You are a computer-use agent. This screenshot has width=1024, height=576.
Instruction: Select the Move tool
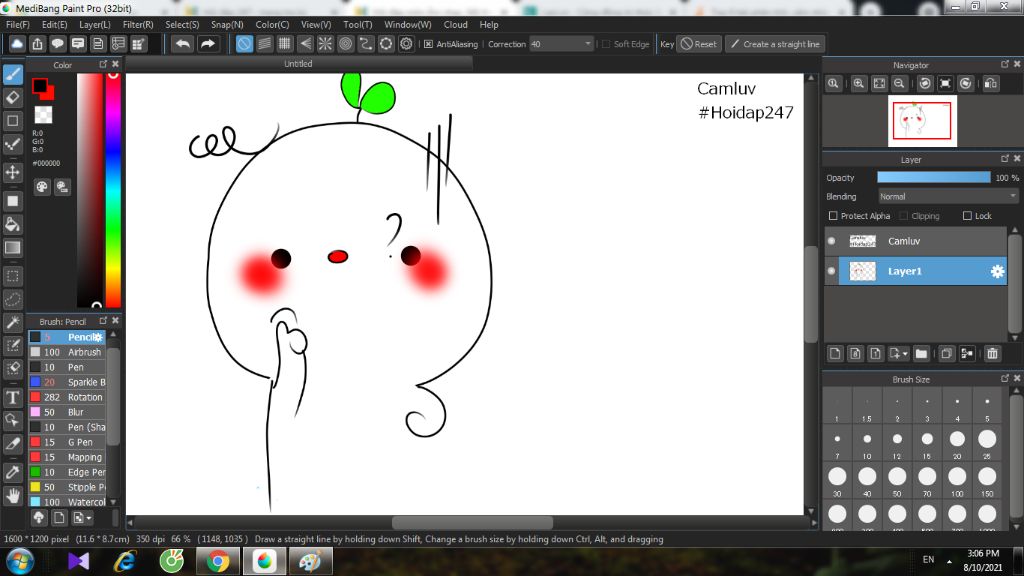click(12, 172)
